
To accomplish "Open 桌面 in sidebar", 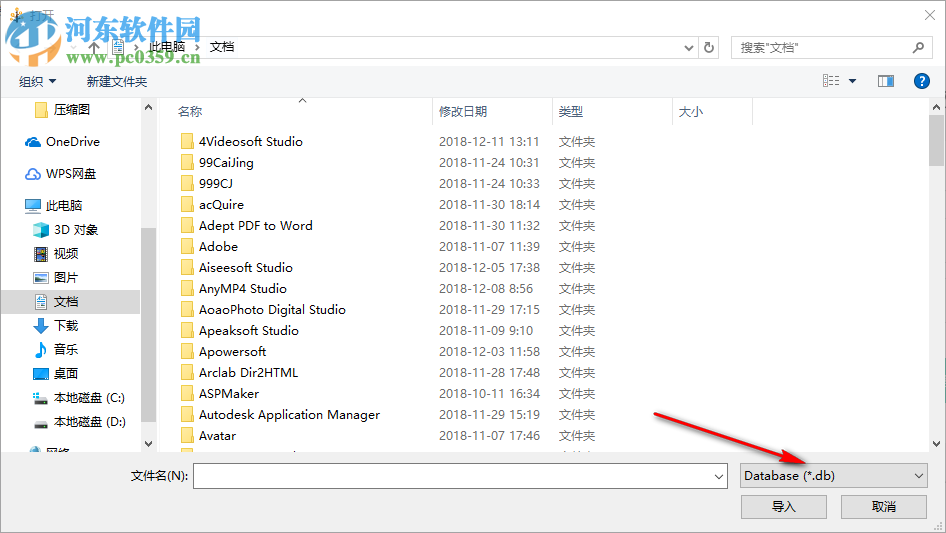I will 56,374.
